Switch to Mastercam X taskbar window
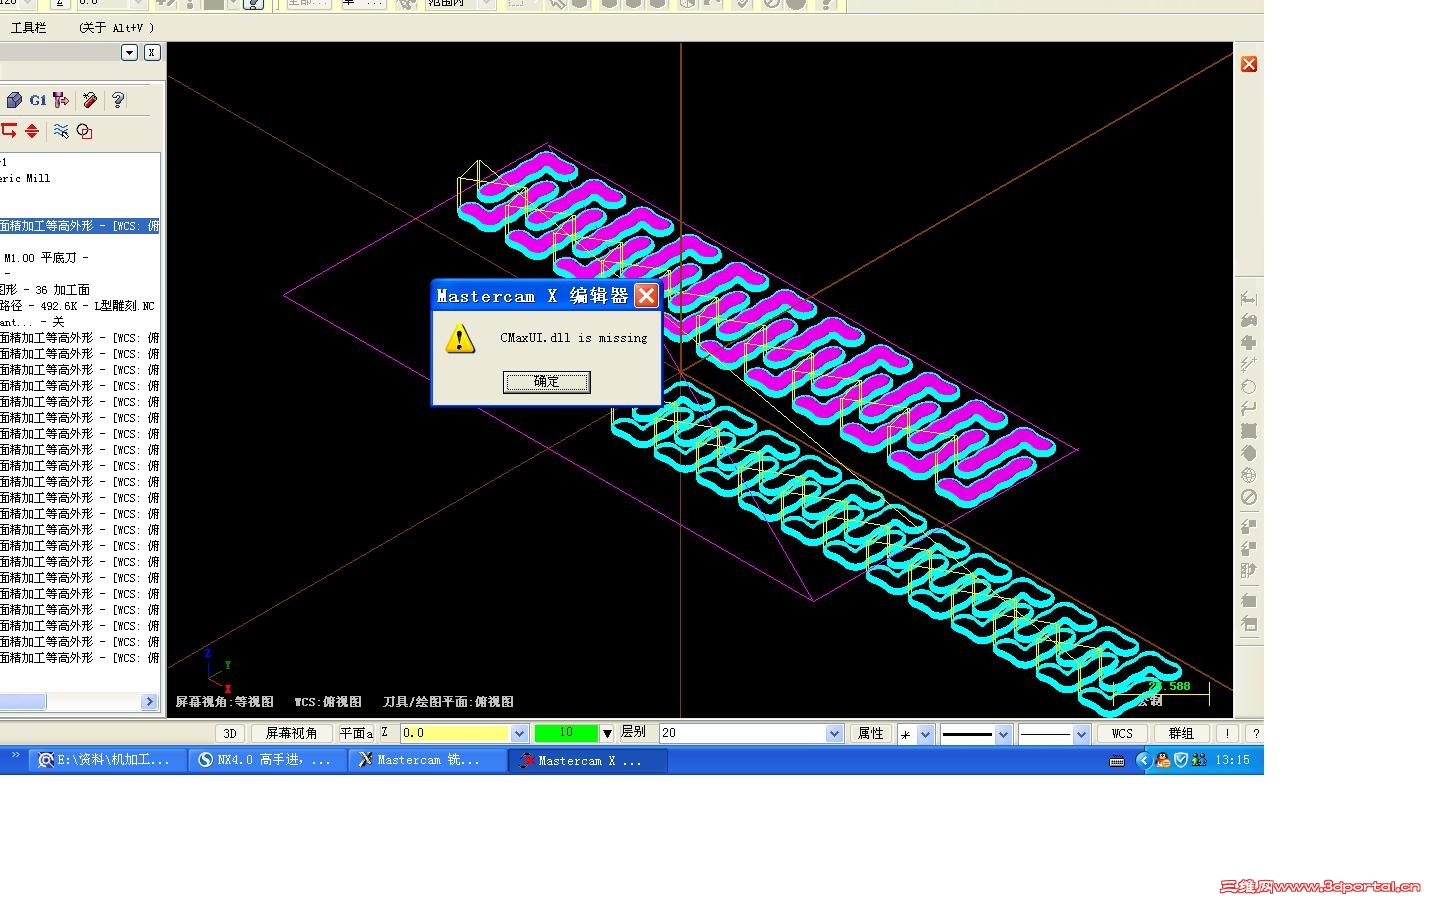This screenshot has width=1440, height=900. (587, 760)
